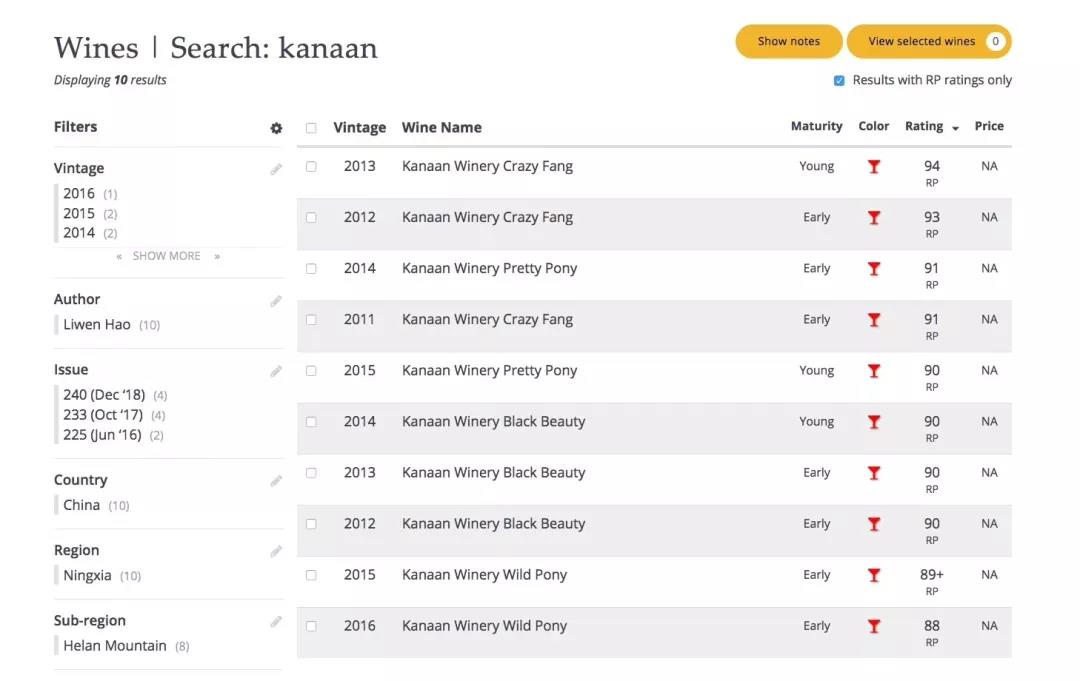Select checkbox for 2012 Kanaan Winery Crazy Fang
The width and height of the screenshot is (1080, 681).
311,218
